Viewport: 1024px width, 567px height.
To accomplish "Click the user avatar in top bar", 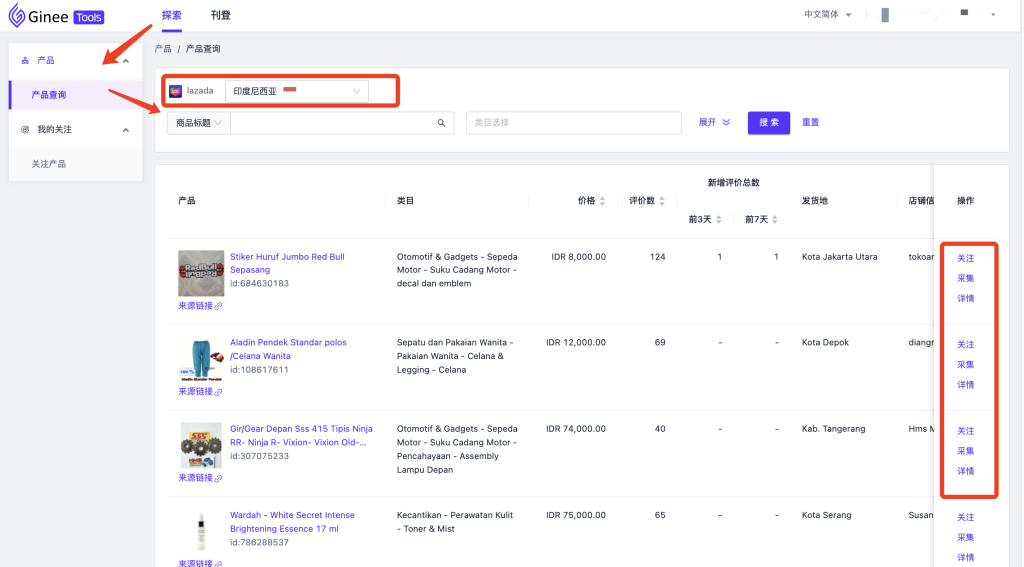I will point(885,15).
